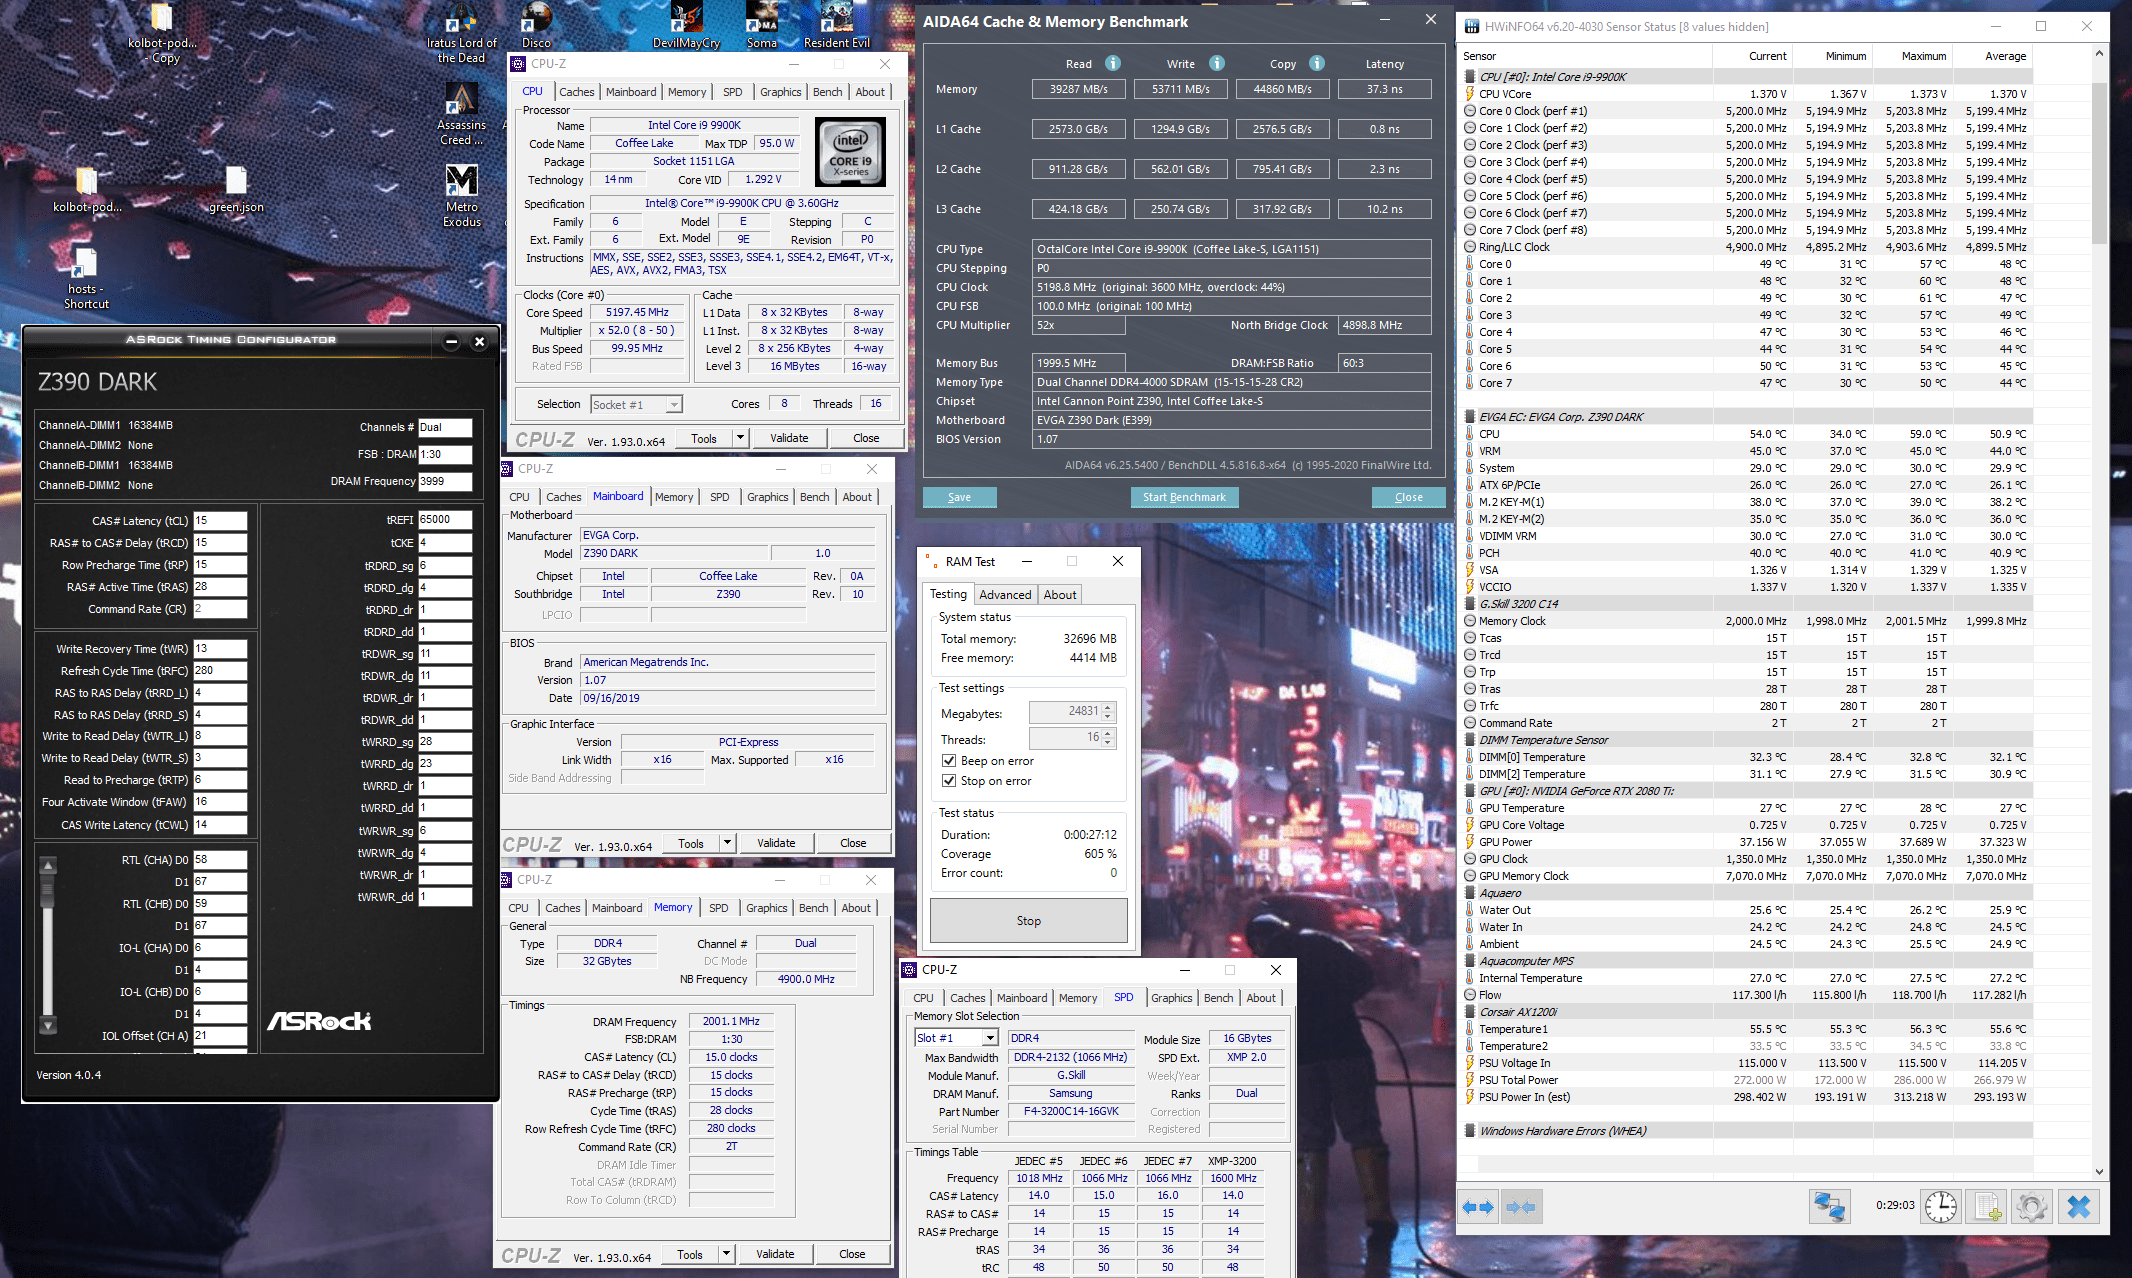Click the RAM Test title bar icon
Image resolution: width=2132 pixels, height=1278 pixels.
click(x=930, y=561)
